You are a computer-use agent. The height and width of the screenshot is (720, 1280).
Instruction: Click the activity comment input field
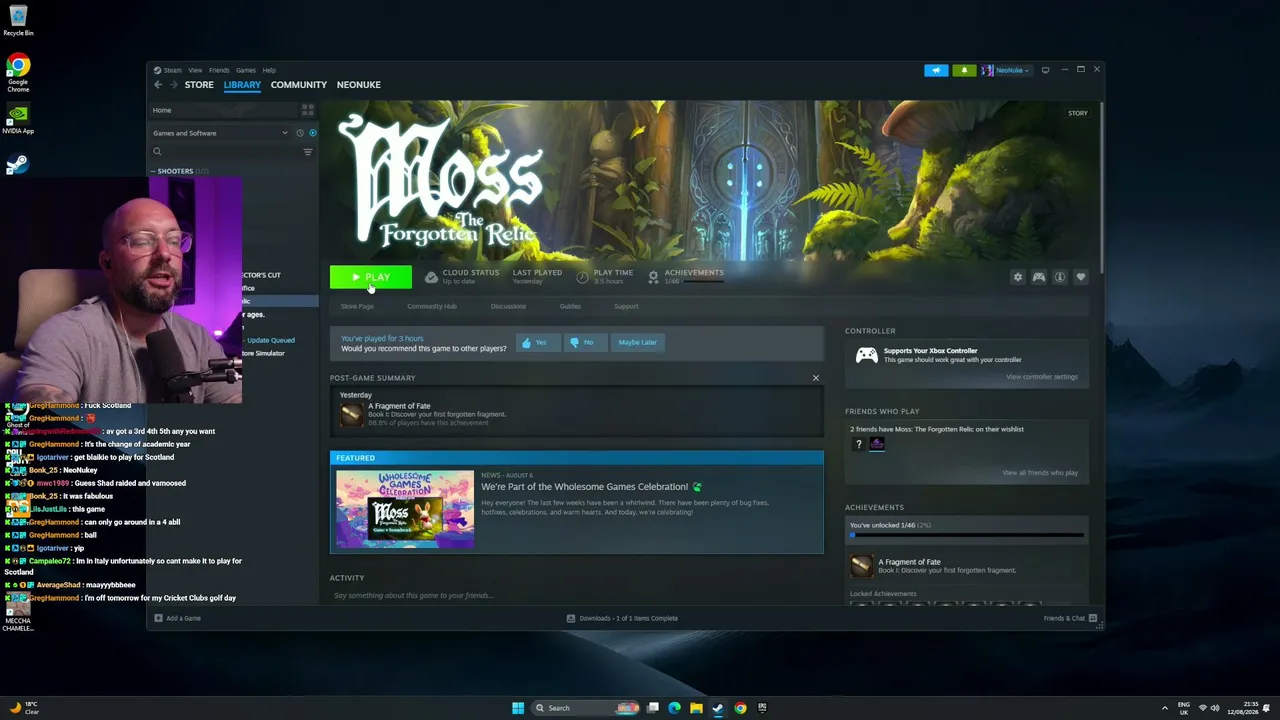coord(577,595)
